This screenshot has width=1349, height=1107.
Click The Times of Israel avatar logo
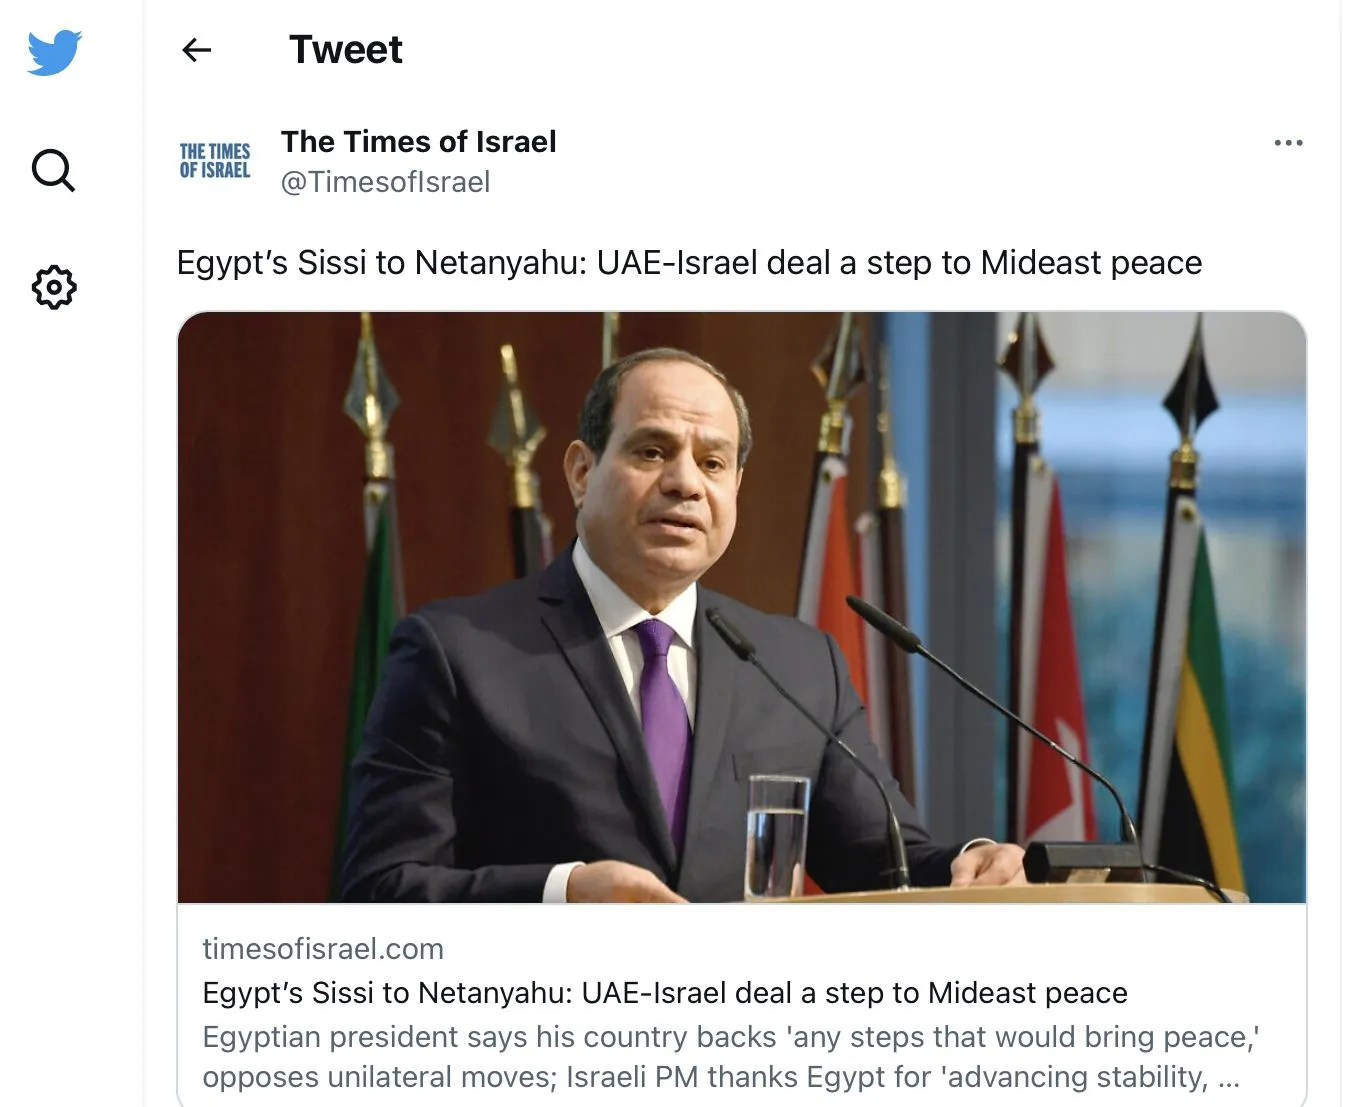tap(215, 161)
